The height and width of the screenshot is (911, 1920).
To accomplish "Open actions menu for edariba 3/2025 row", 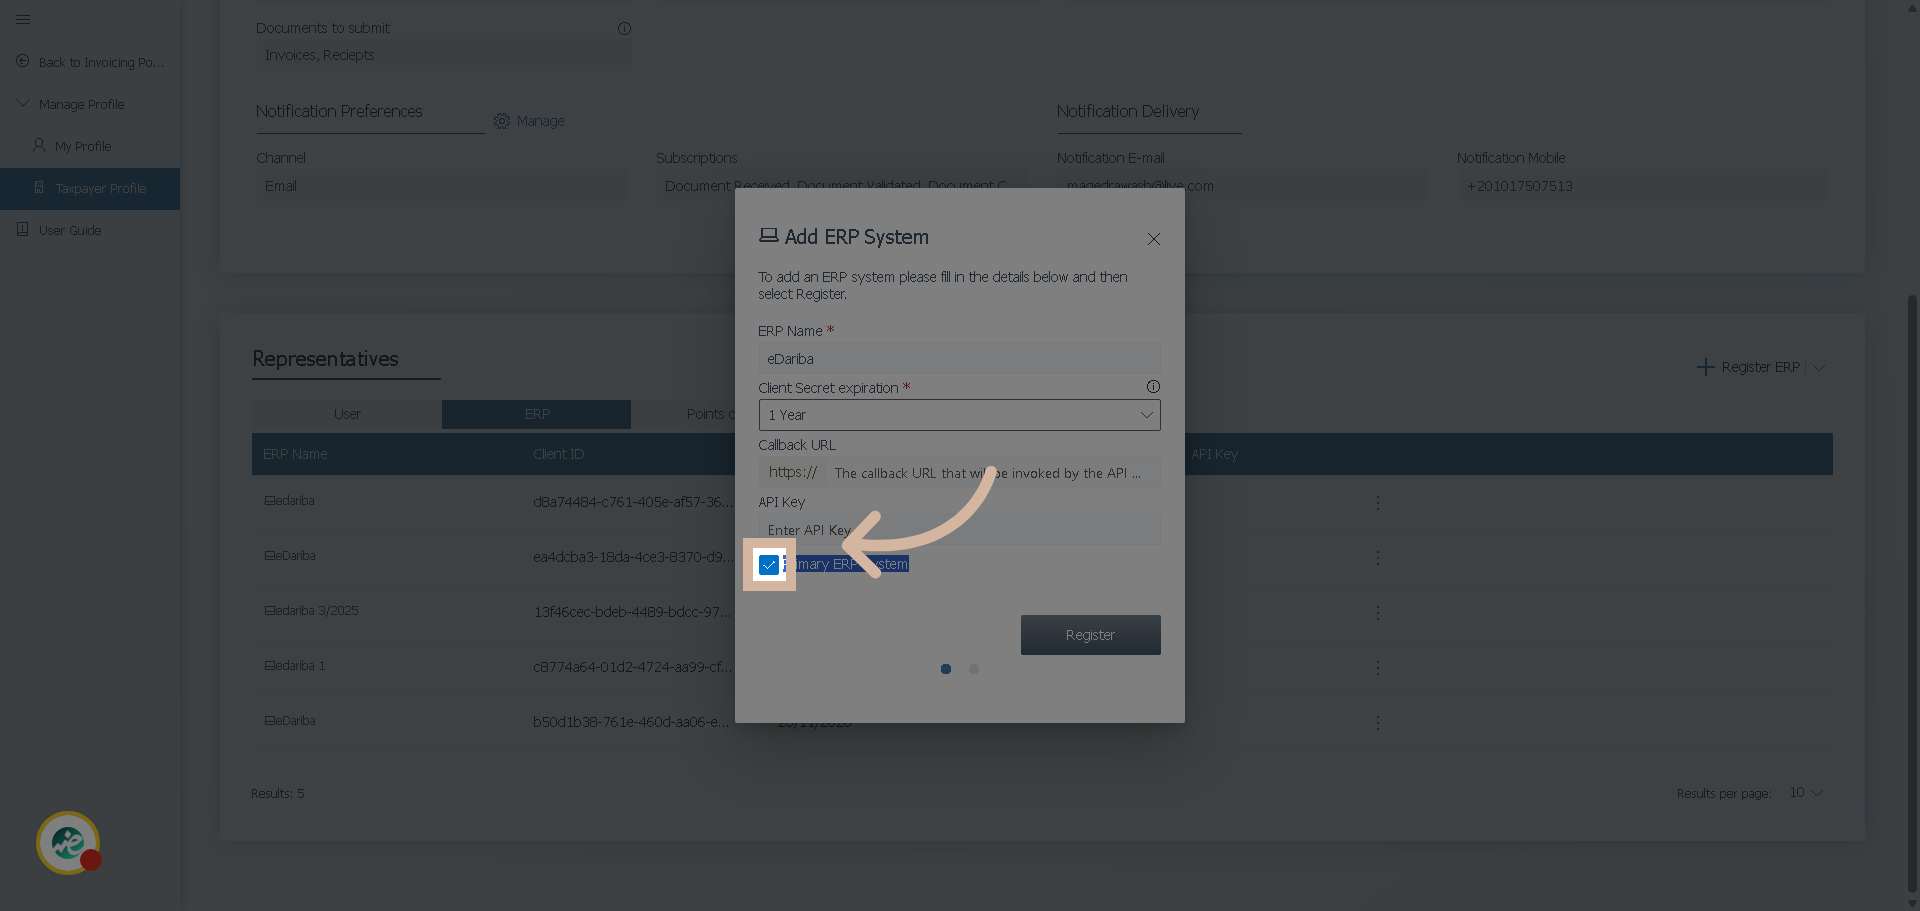I will (1377, 612).
